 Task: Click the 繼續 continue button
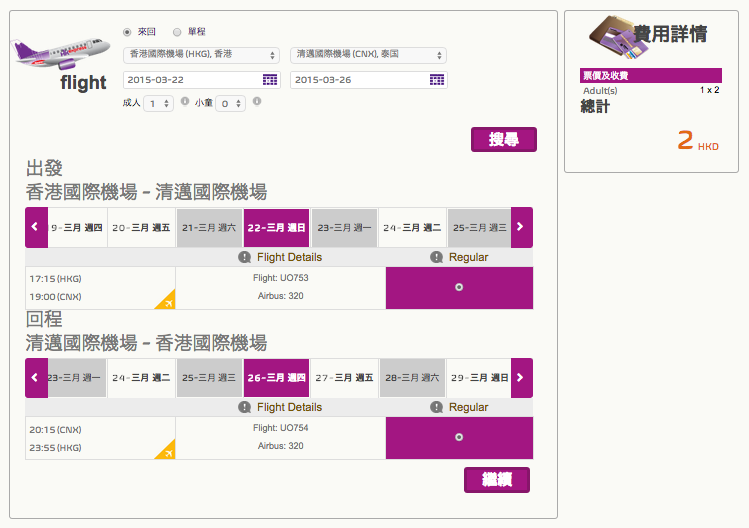coord(497,479)
